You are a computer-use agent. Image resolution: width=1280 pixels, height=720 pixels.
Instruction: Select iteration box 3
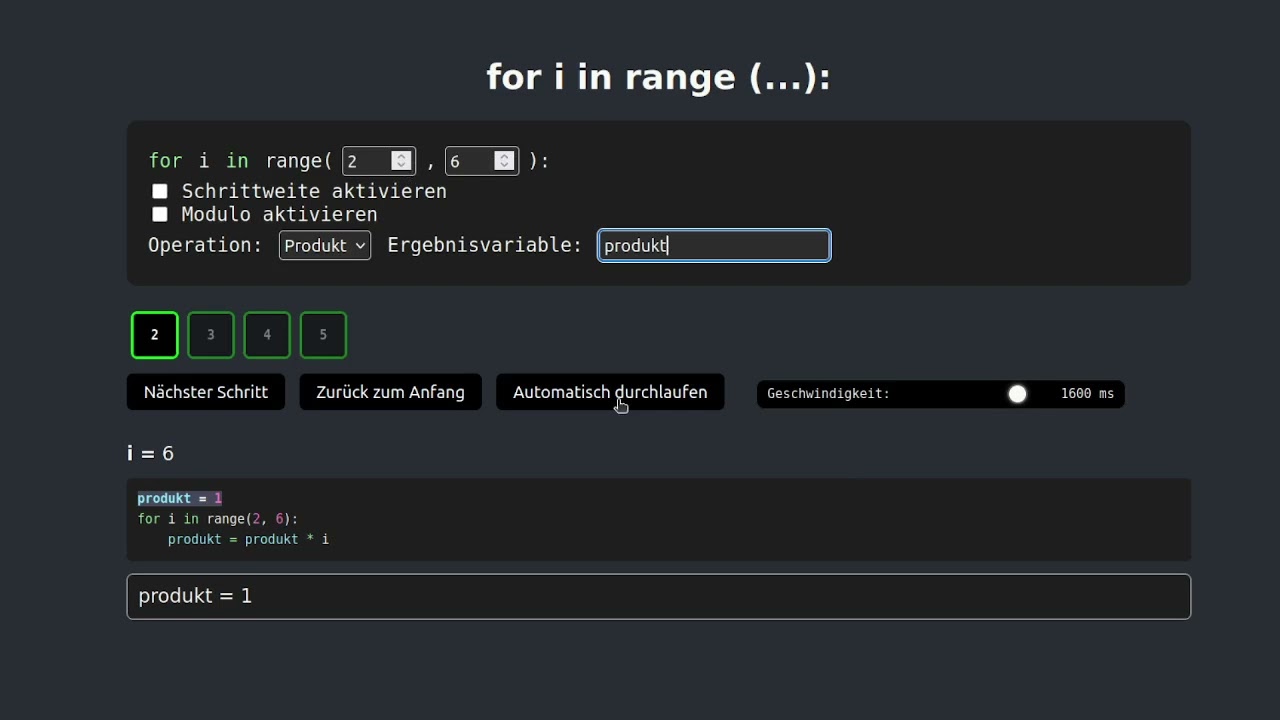211,335
